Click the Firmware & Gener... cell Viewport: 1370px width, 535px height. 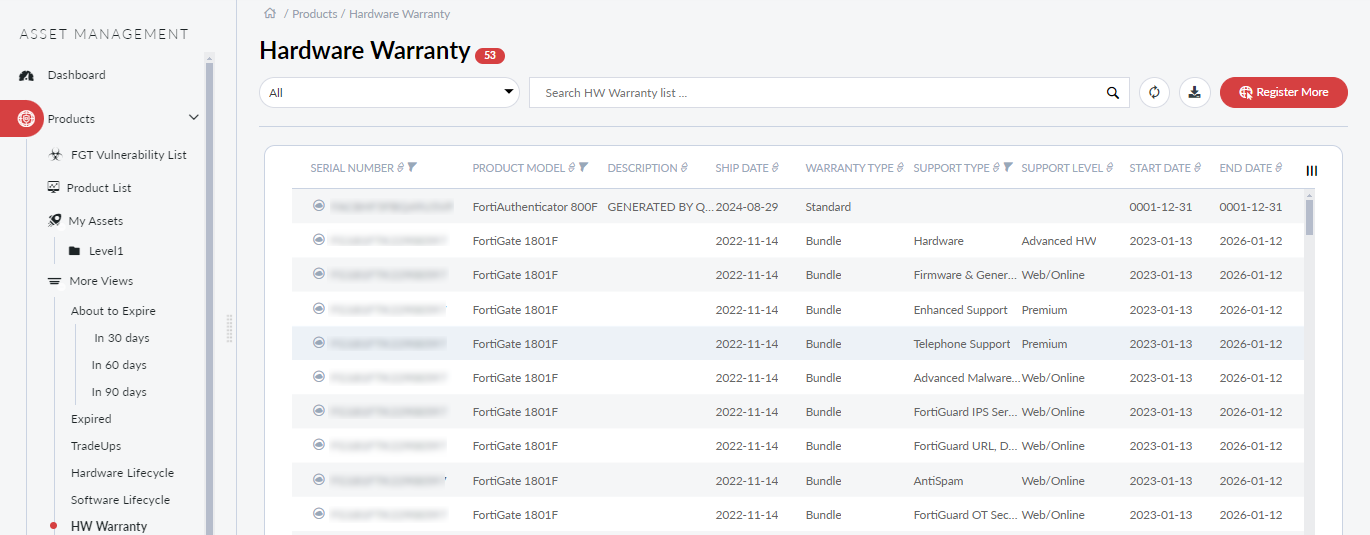[966, 275]
